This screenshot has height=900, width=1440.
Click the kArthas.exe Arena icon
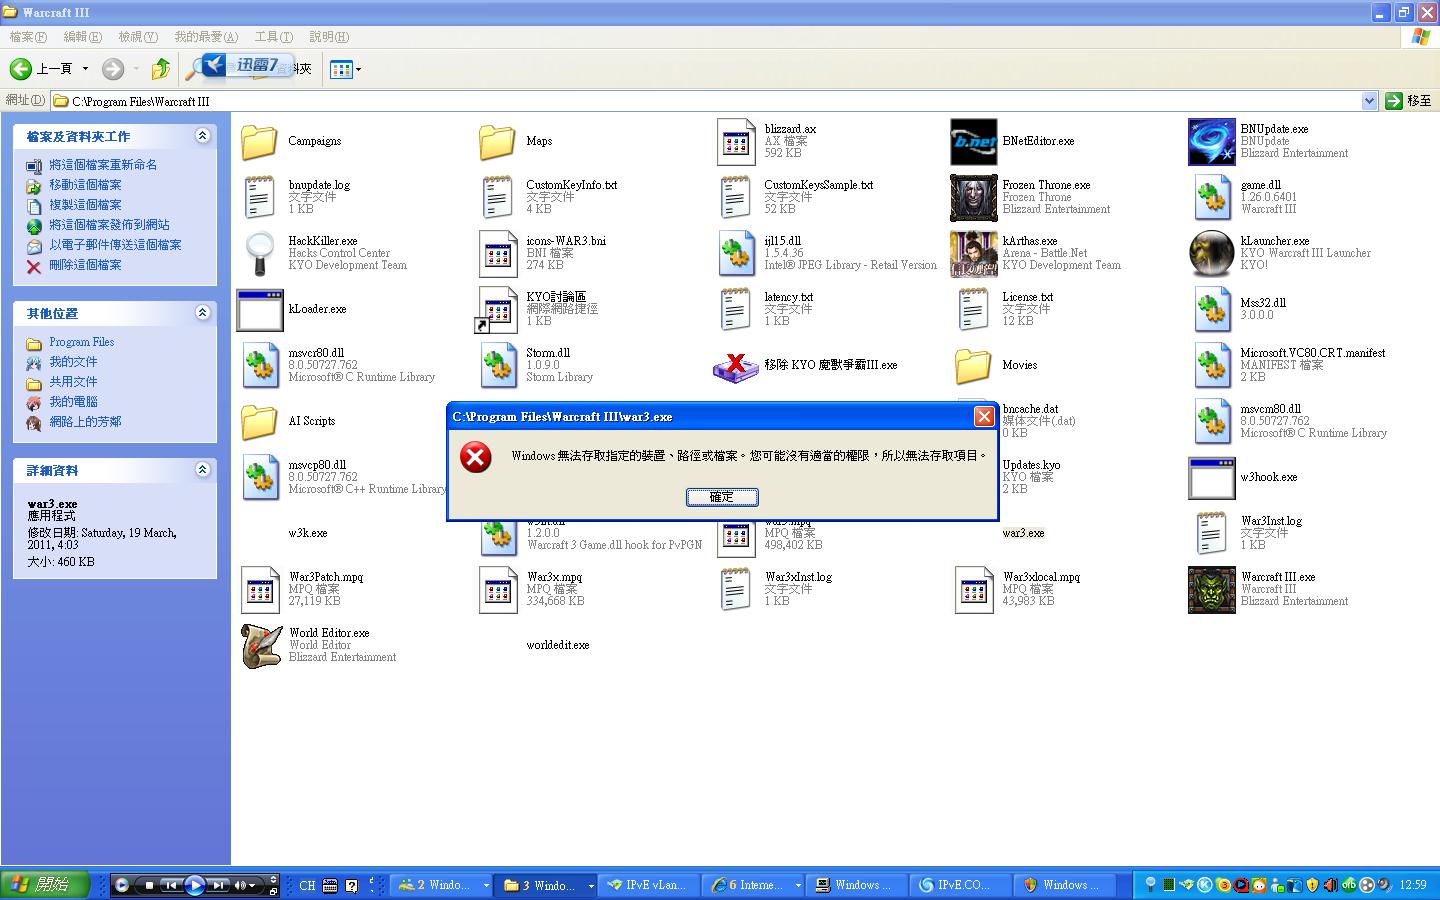point(973,254)
